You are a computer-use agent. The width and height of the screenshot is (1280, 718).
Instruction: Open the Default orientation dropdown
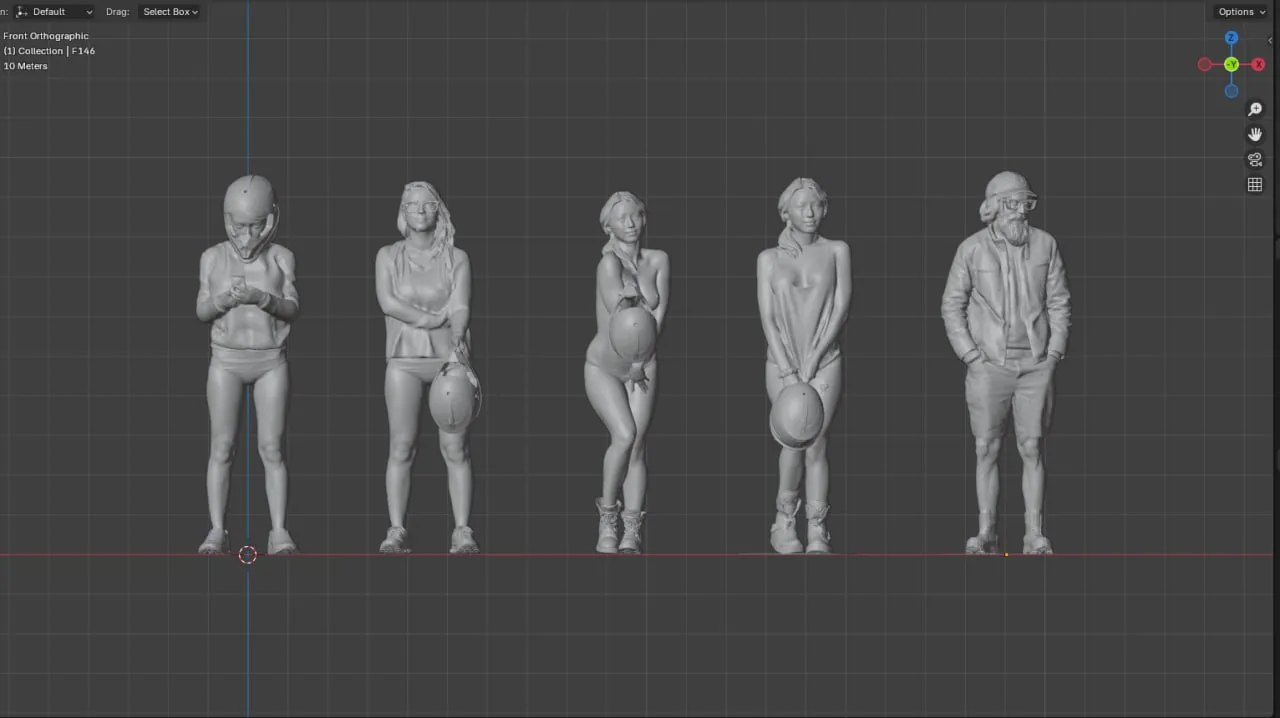[x=55, y=12]
